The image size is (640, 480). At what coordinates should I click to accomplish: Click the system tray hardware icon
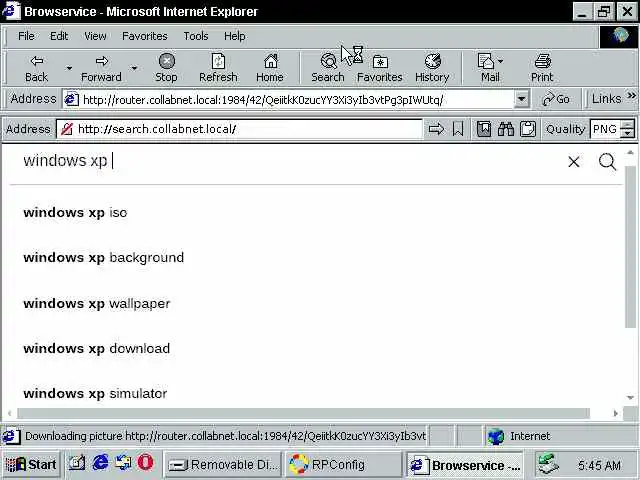tap(548, 464)
